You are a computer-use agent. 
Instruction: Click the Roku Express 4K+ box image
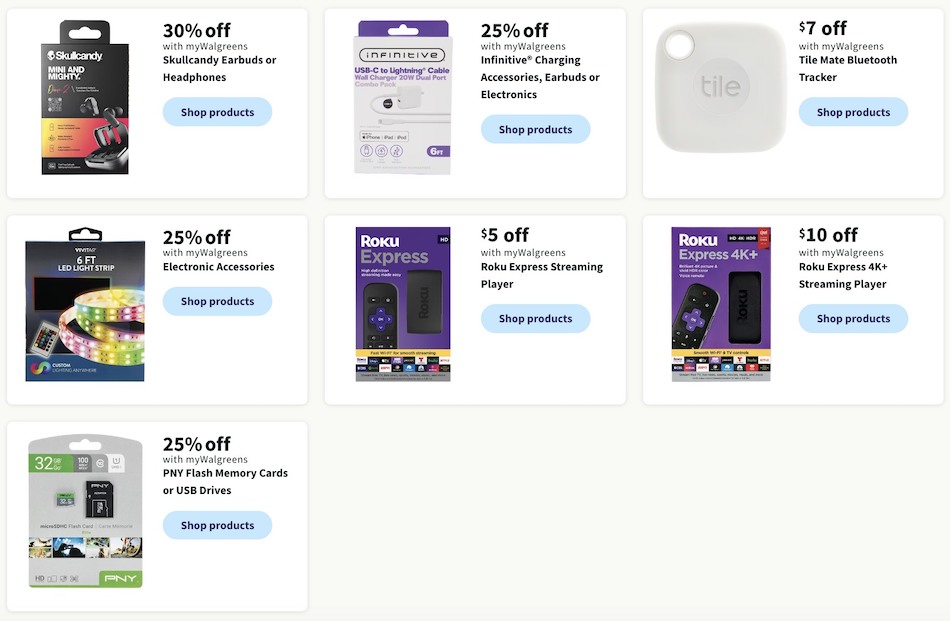coord(721,304)
